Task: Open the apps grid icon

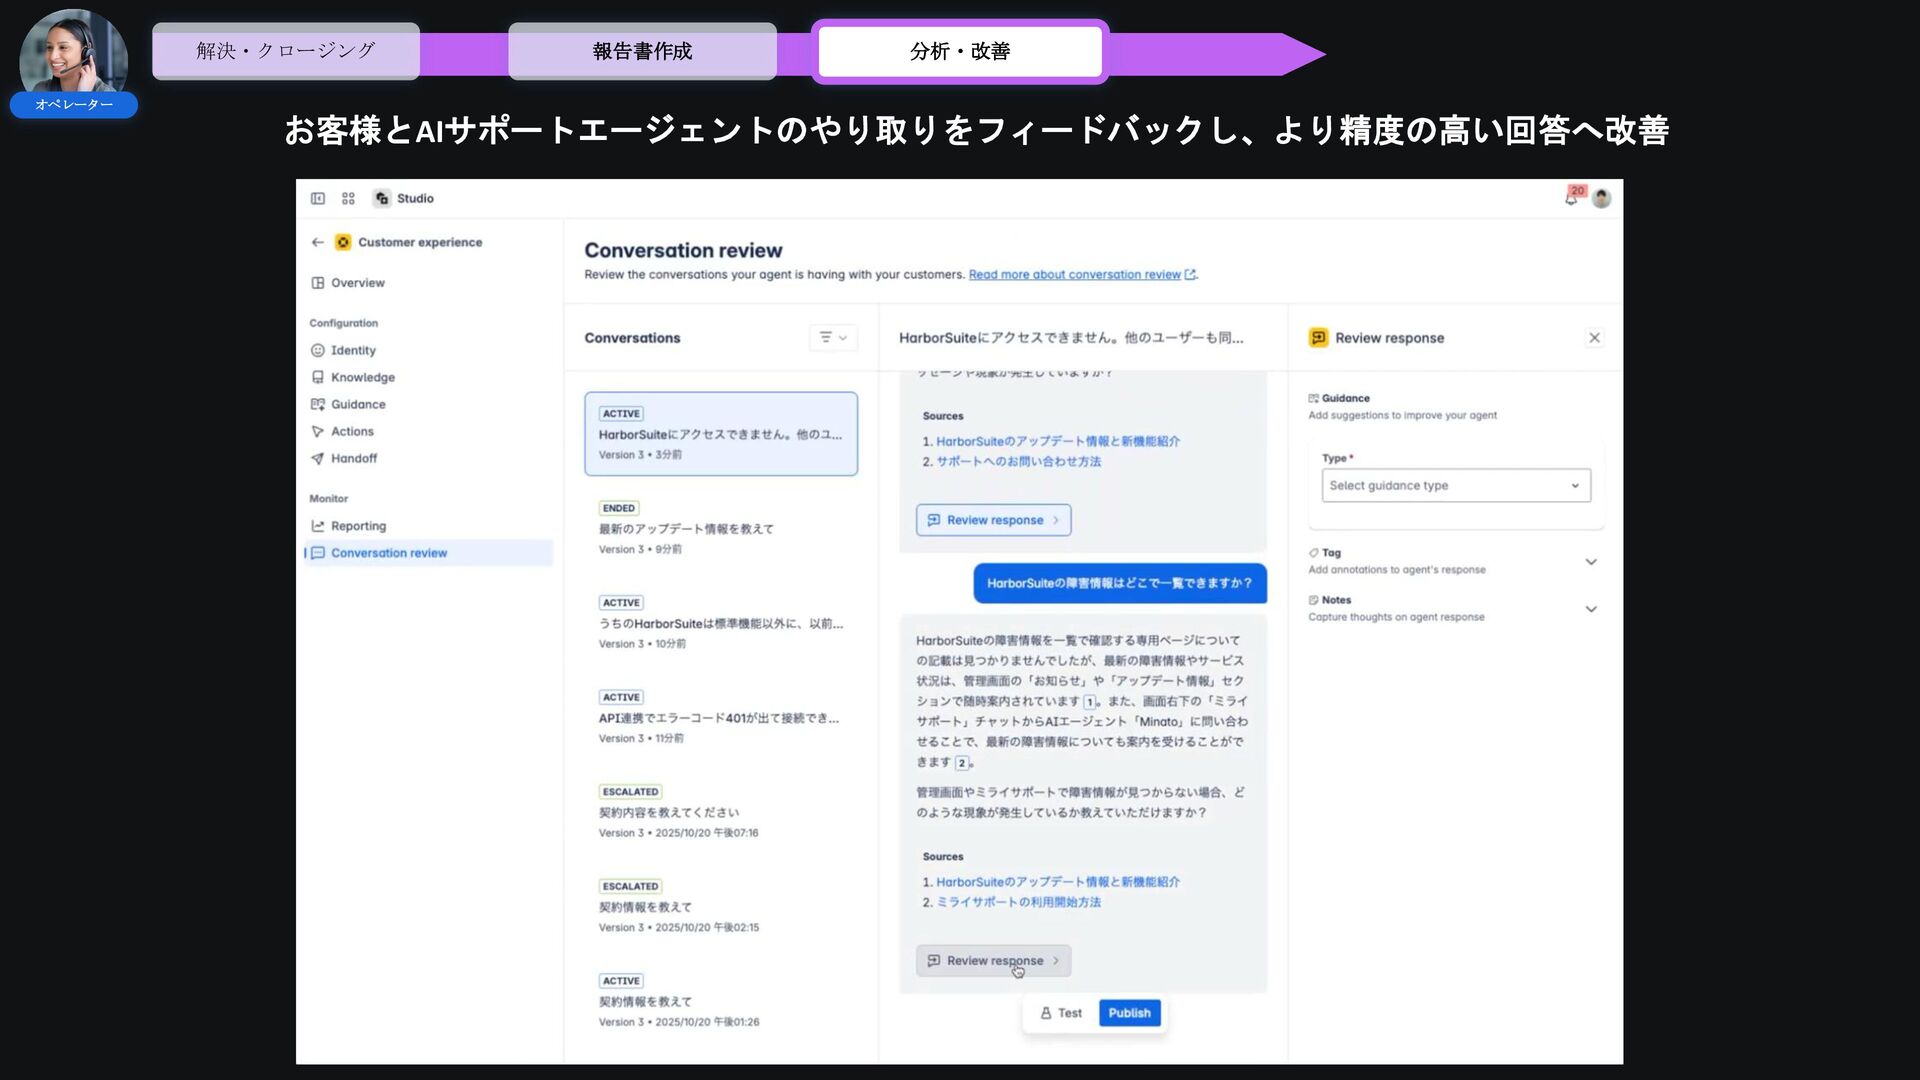Action: pos(348,198)
